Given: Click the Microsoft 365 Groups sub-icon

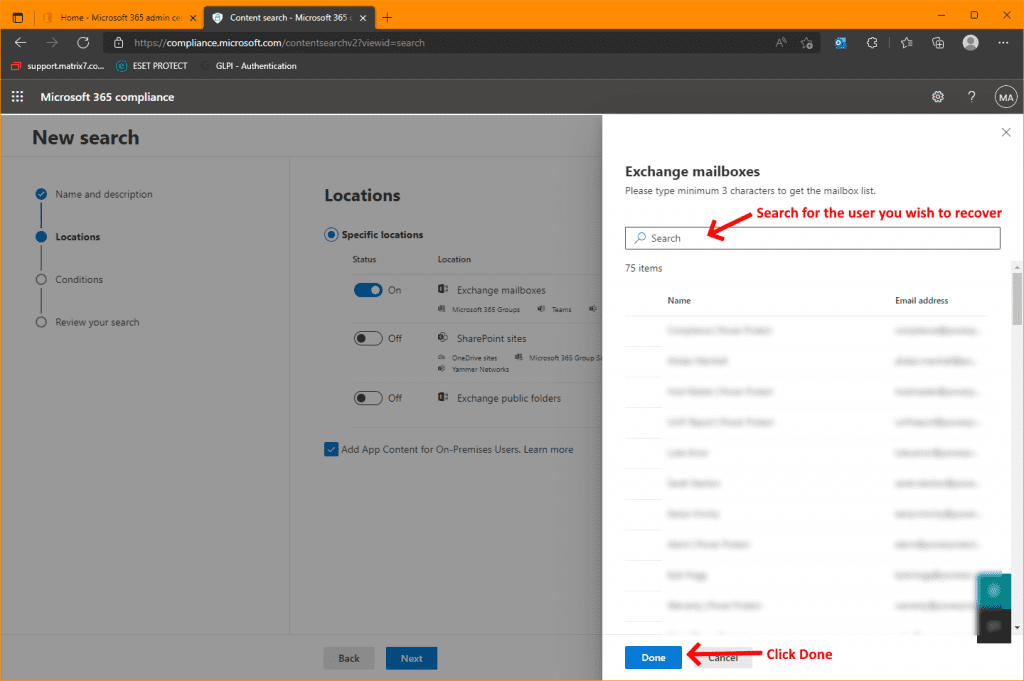Looking at the screenshot, I should (x=441, y=309).
